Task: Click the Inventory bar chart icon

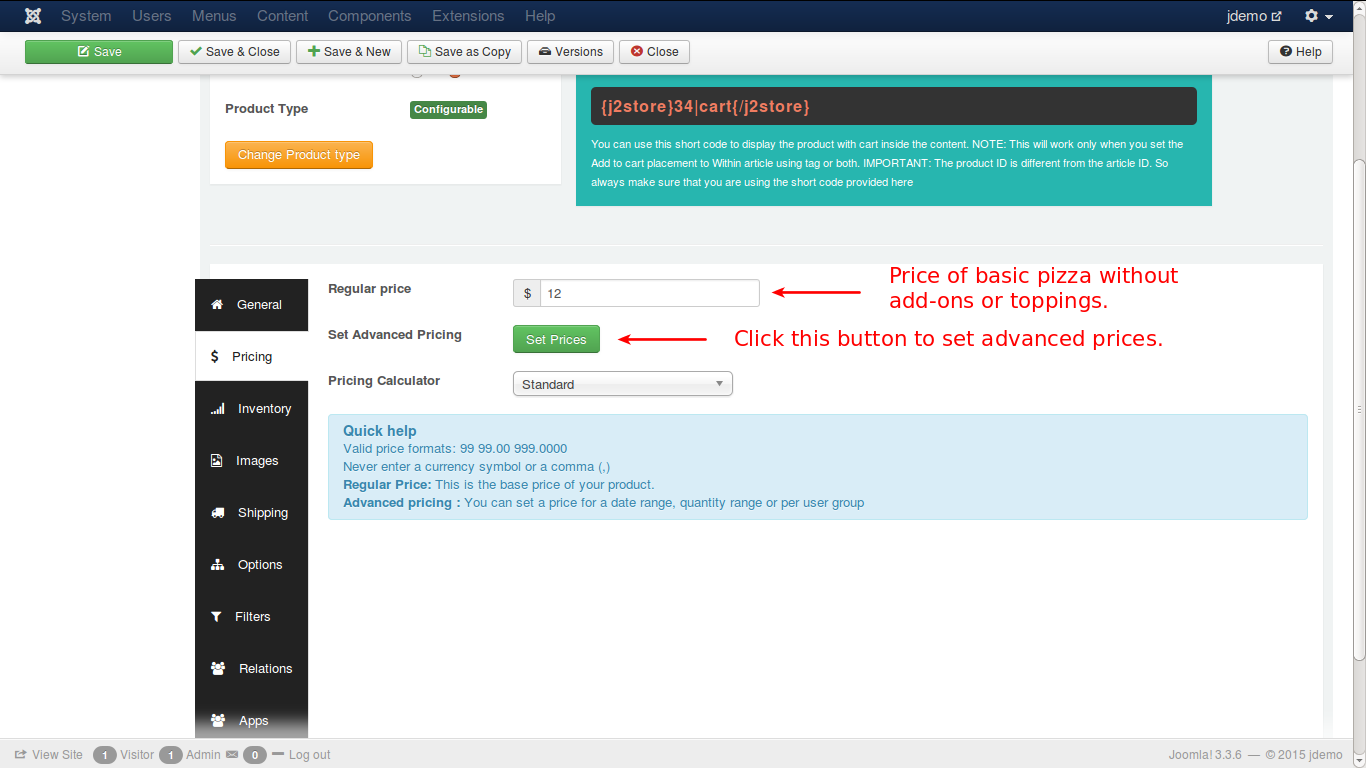Action: tap(217, 409)
